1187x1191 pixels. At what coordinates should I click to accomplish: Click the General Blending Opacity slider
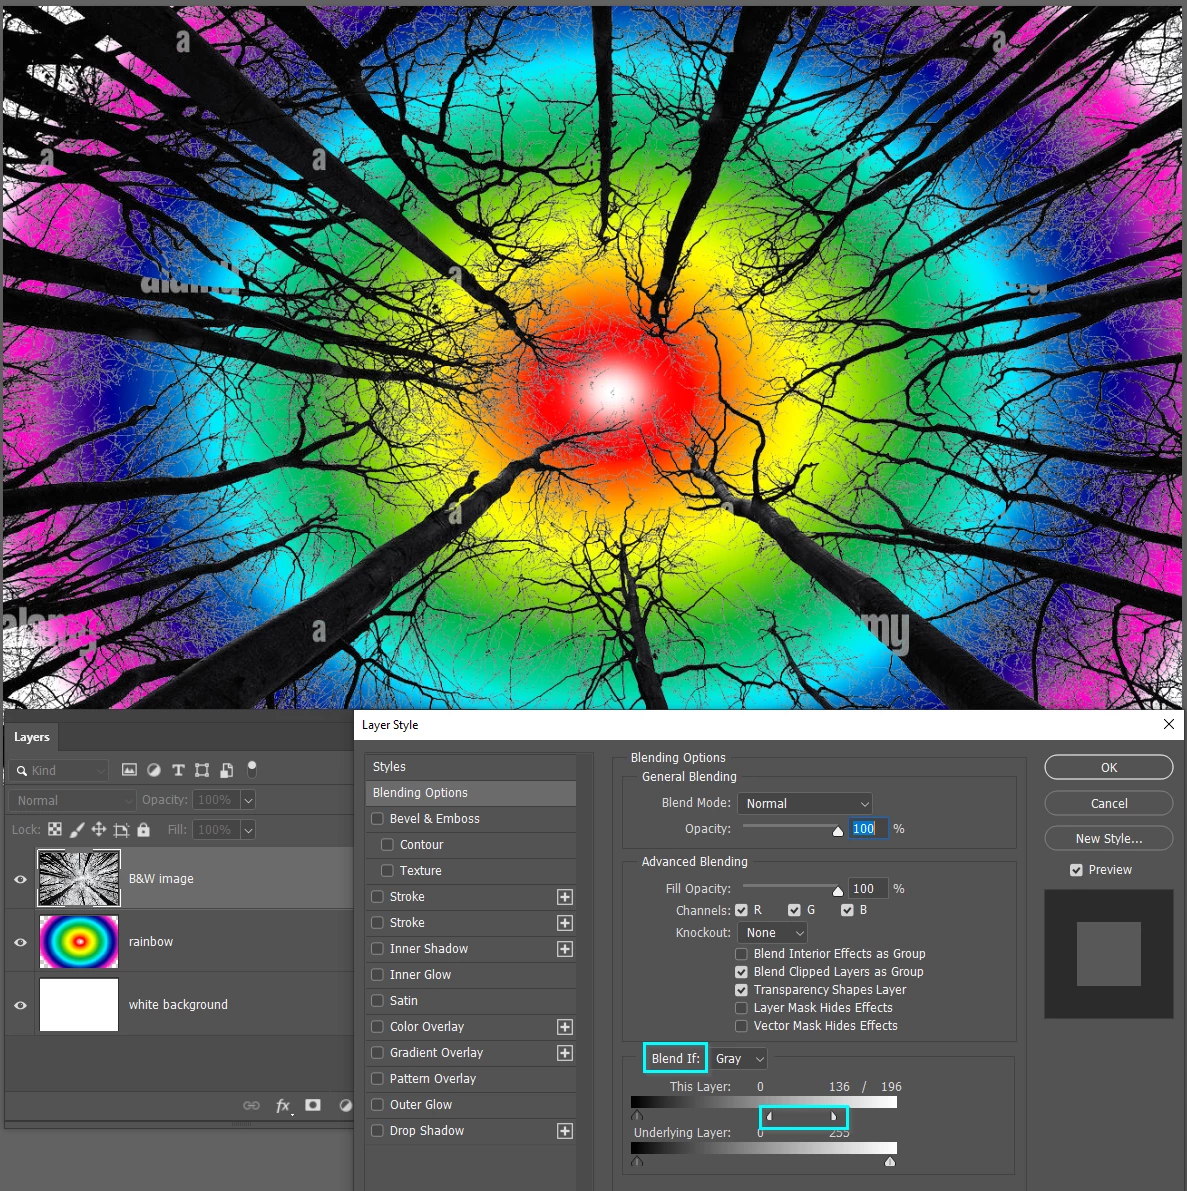point(790,826)
